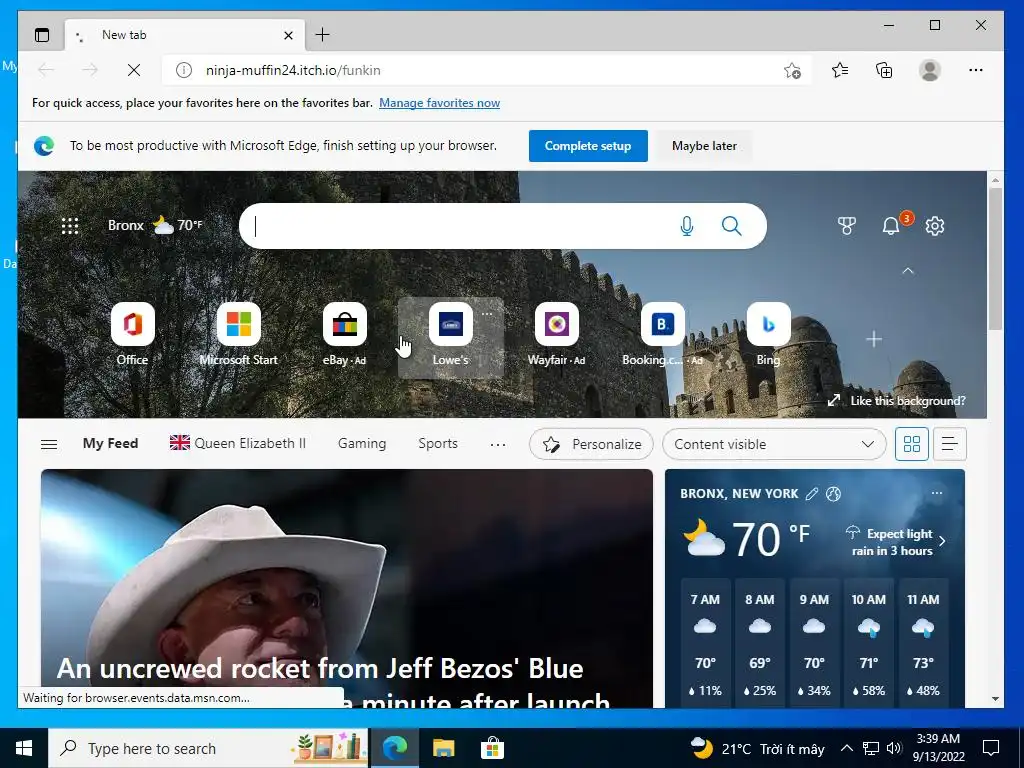
Task: Open the Collections icon
Action: [x=884, y=70]
